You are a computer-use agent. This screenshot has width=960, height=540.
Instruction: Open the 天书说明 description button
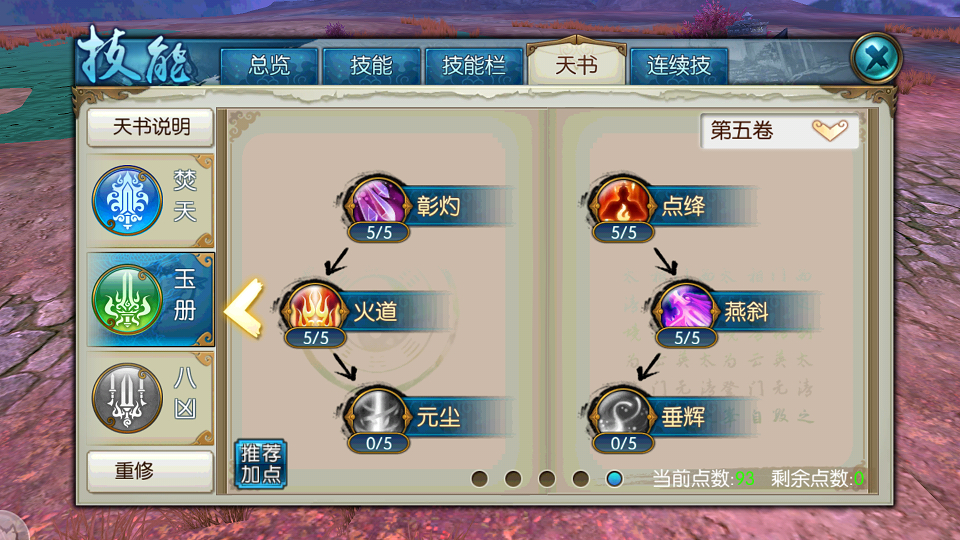[151, 127]
